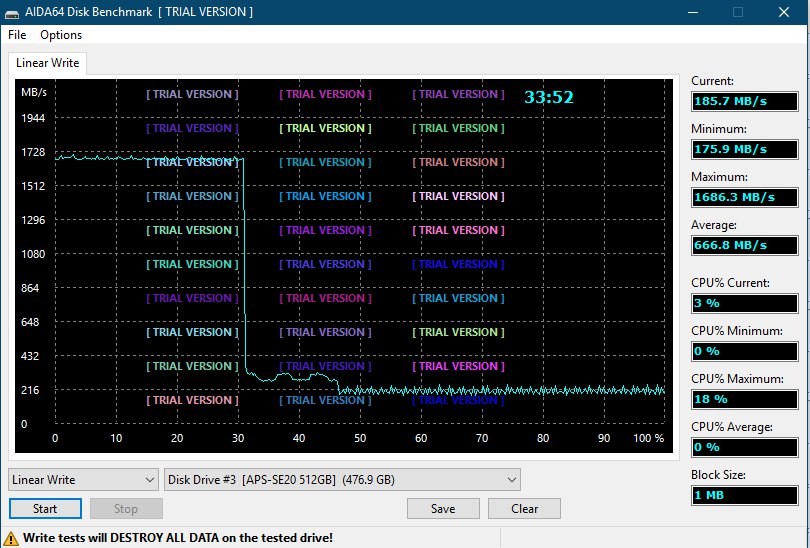Click the Average speed value 666.8 MB/s
Viewport: 810px width, 548px height.
[744, 245]
